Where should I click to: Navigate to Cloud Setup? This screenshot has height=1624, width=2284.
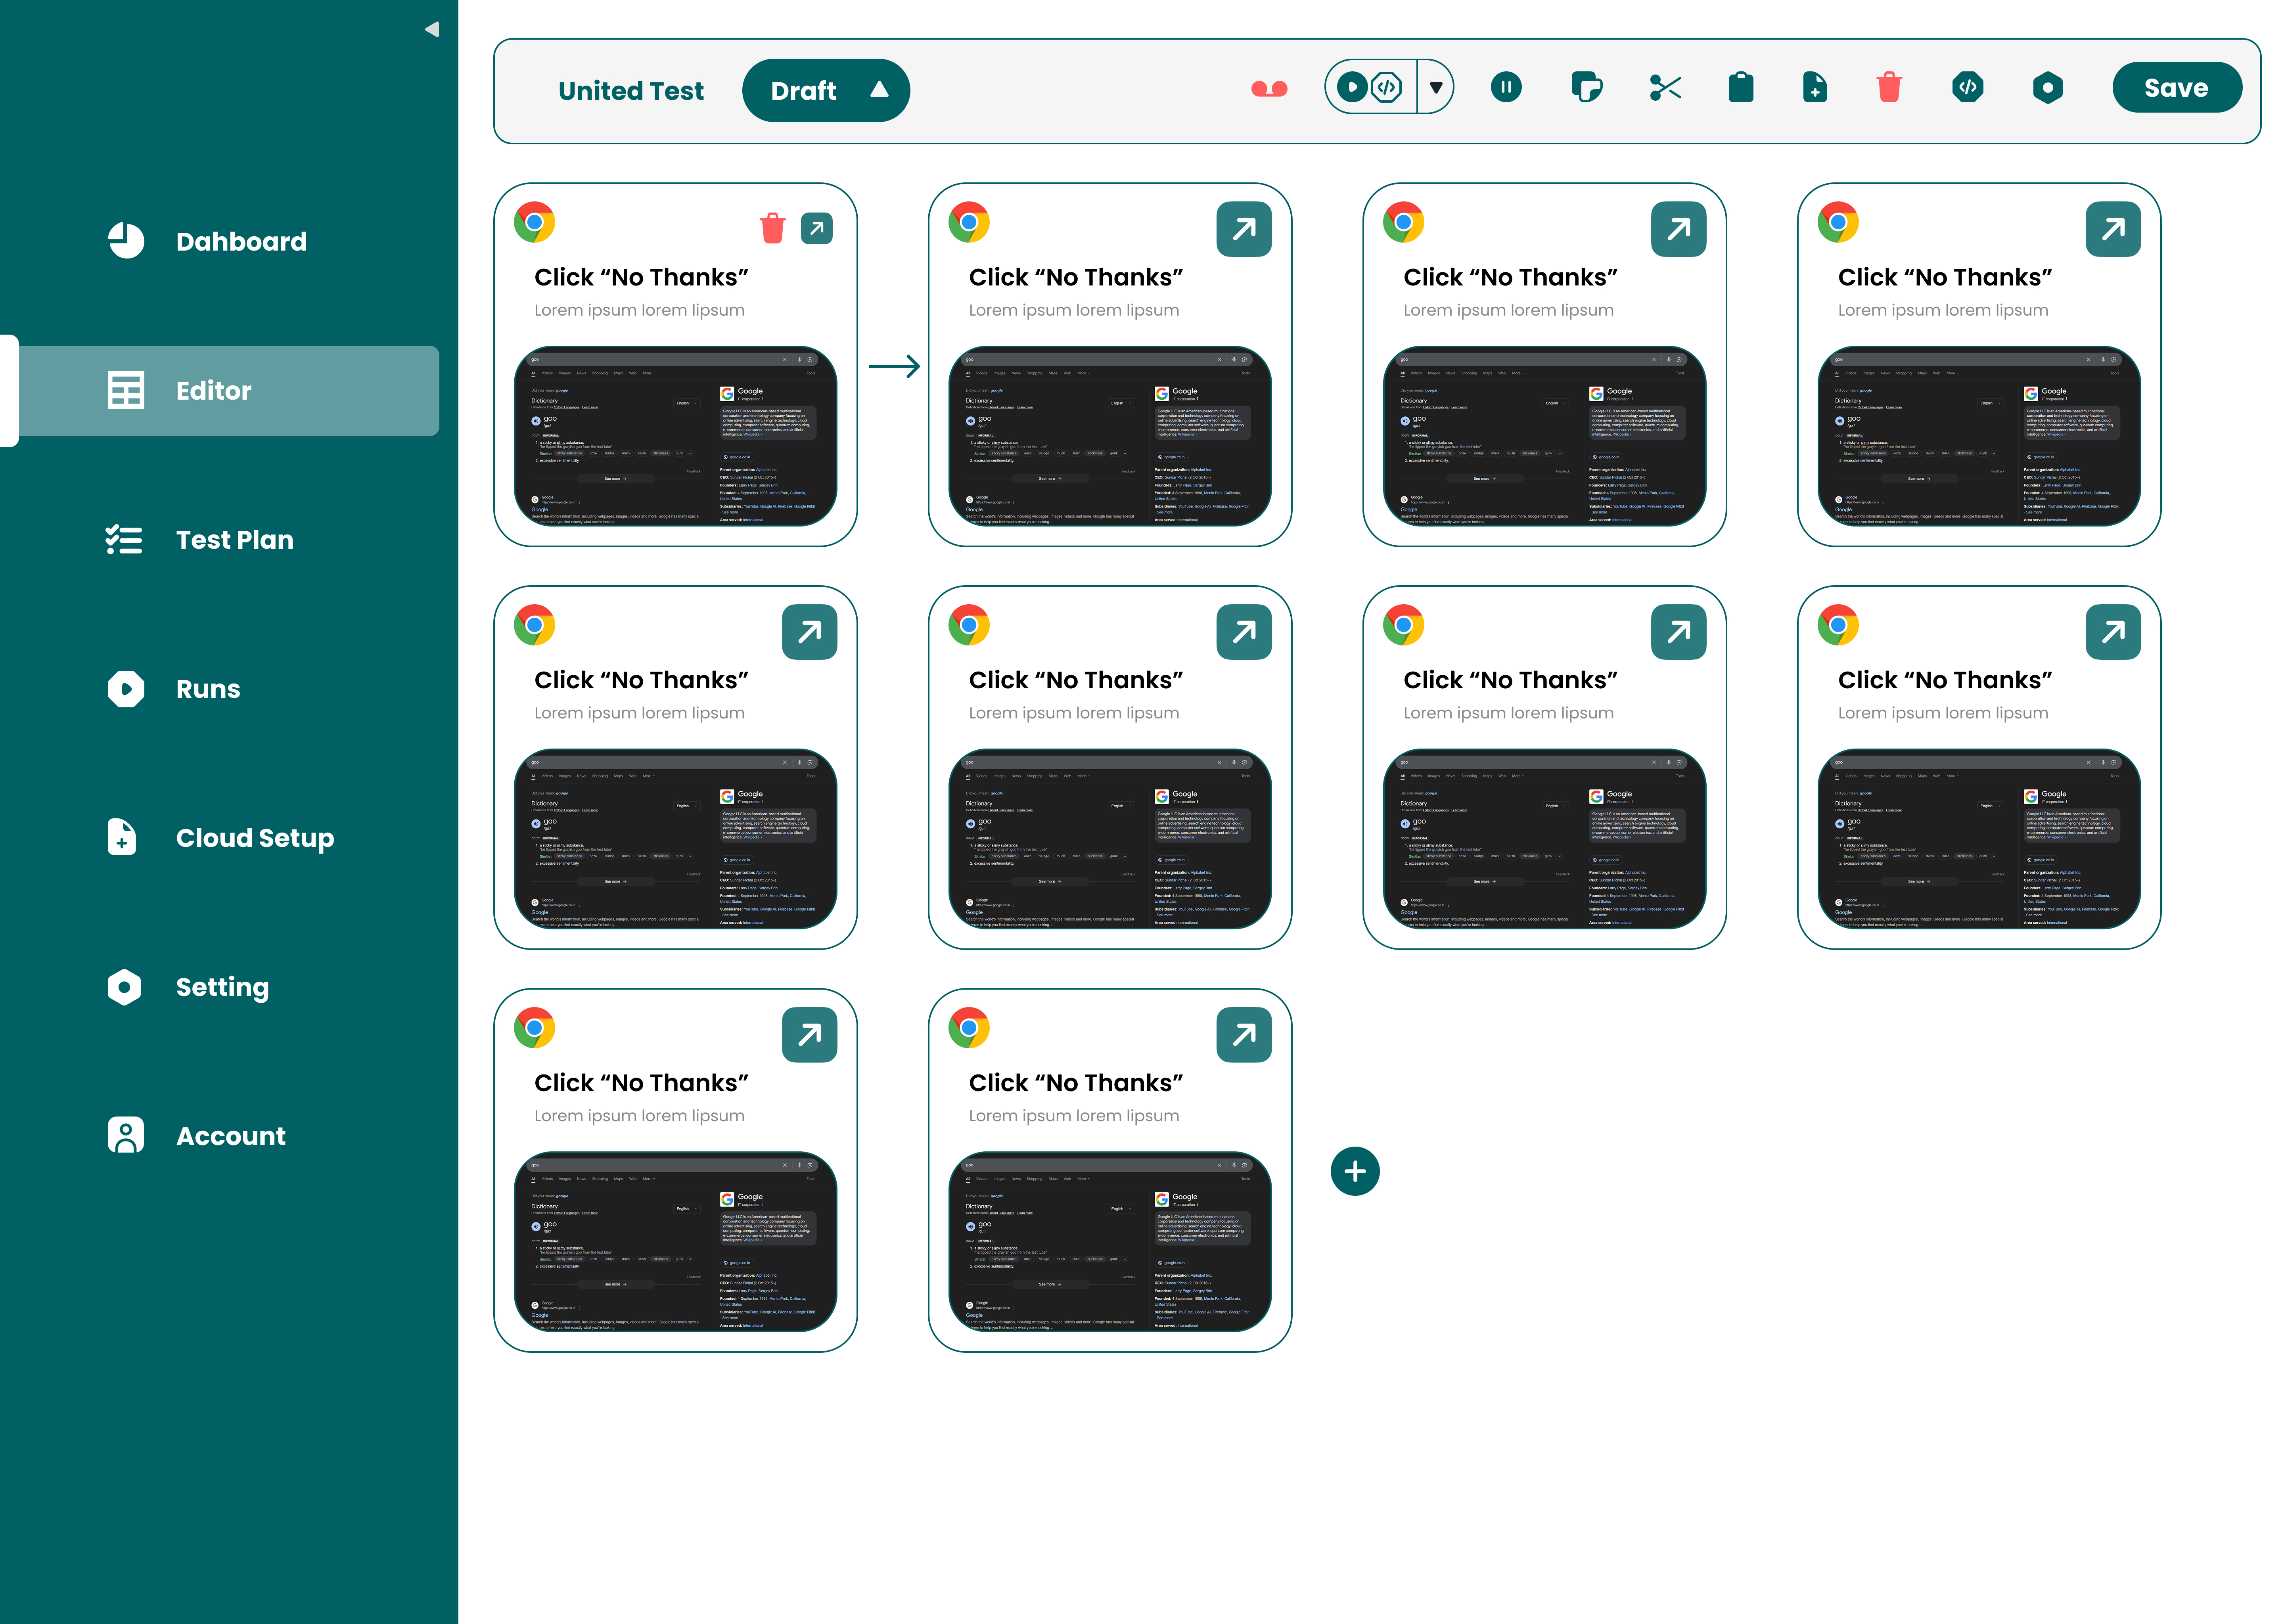coord(220,838)
